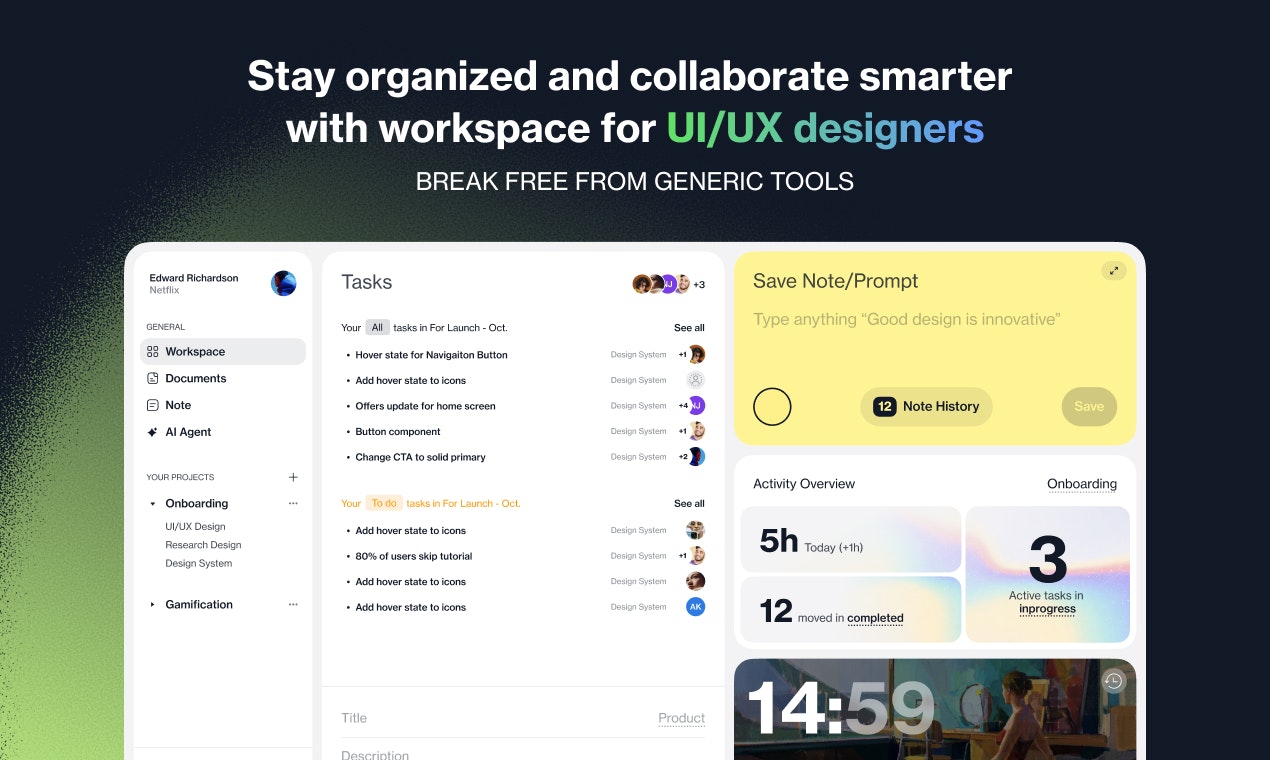Add a new project with plus icon
1270x760 pixels.
[x=293, y=477]
